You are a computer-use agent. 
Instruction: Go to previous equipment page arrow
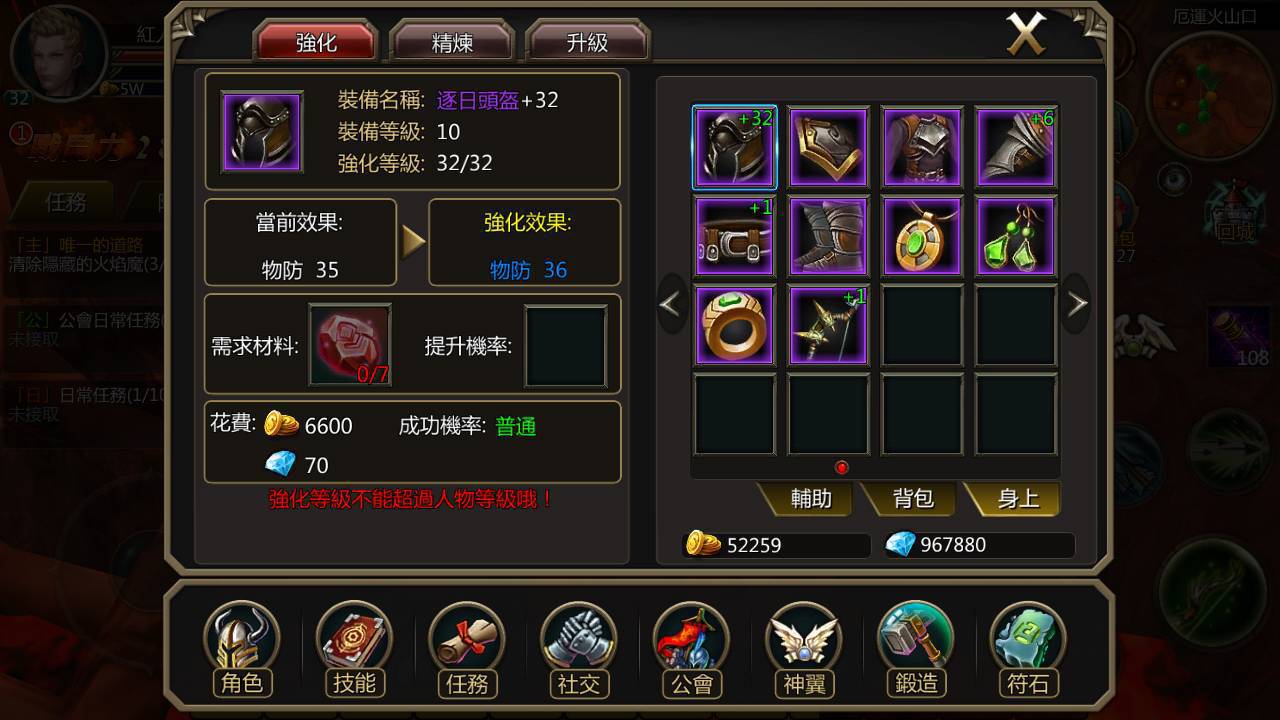(673, 303)
